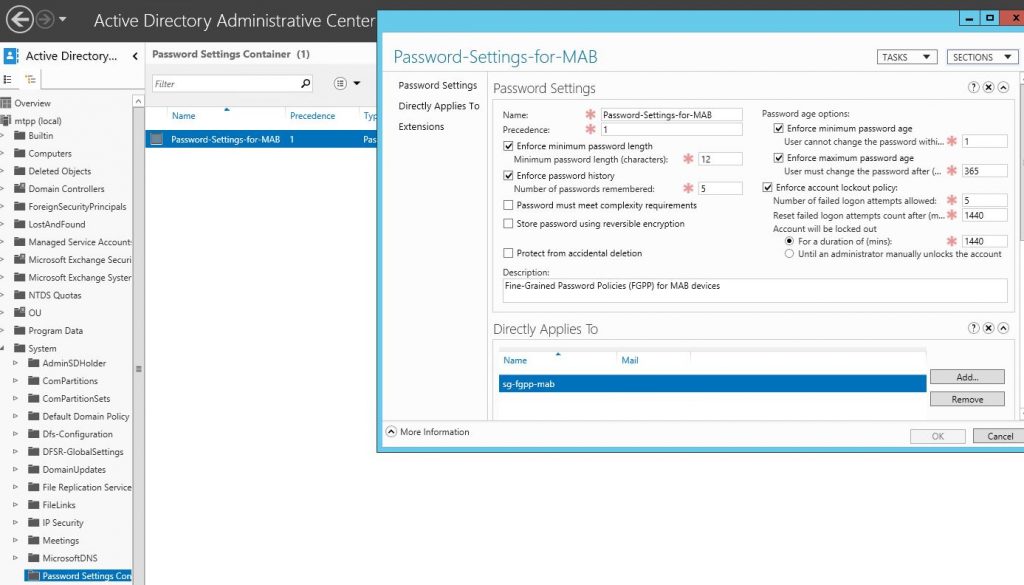The image size is (1024, 585).
Task: Enable Password must meet complexity requirements
Action: (508, 205)
